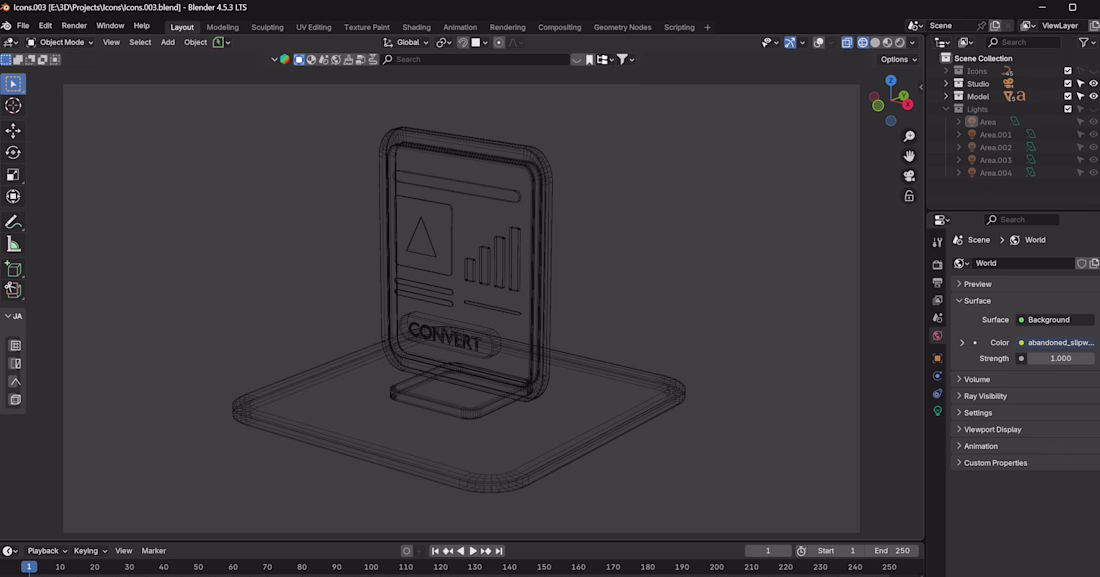Click the outliner filter funnel icon

1084,43
